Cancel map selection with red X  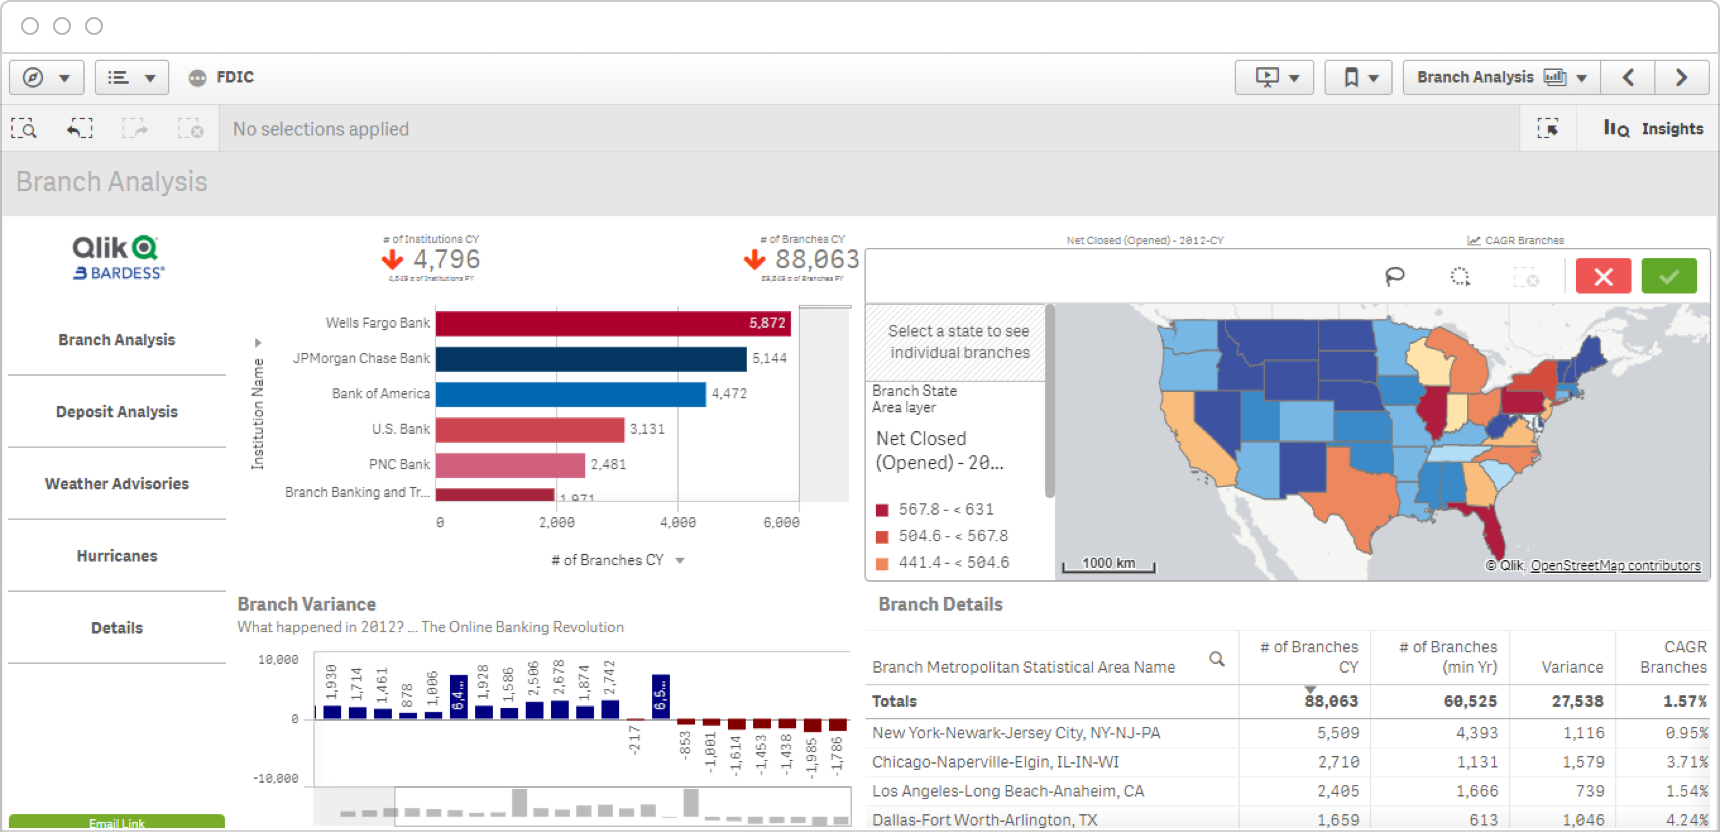click(x=1603, y=276)
